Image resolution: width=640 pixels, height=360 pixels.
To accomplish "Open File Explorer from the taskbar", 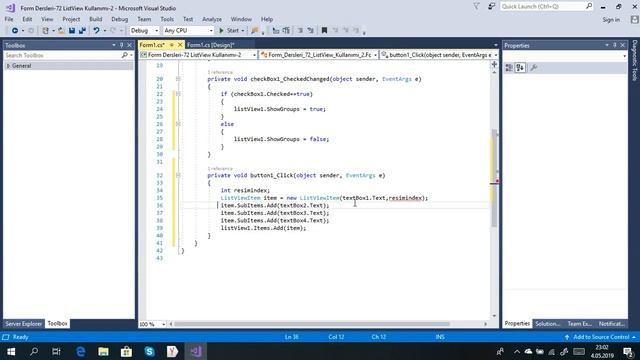I will point(103,351).
